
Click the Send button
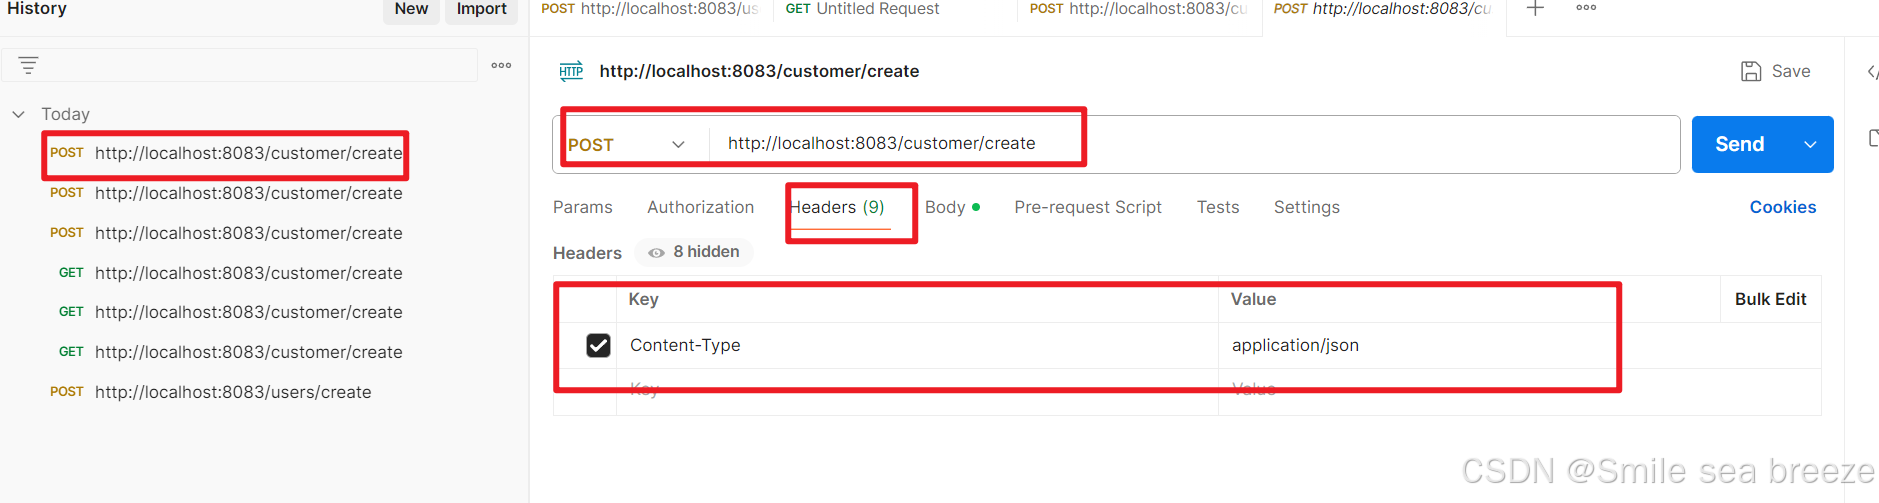tap(1740, 144)
